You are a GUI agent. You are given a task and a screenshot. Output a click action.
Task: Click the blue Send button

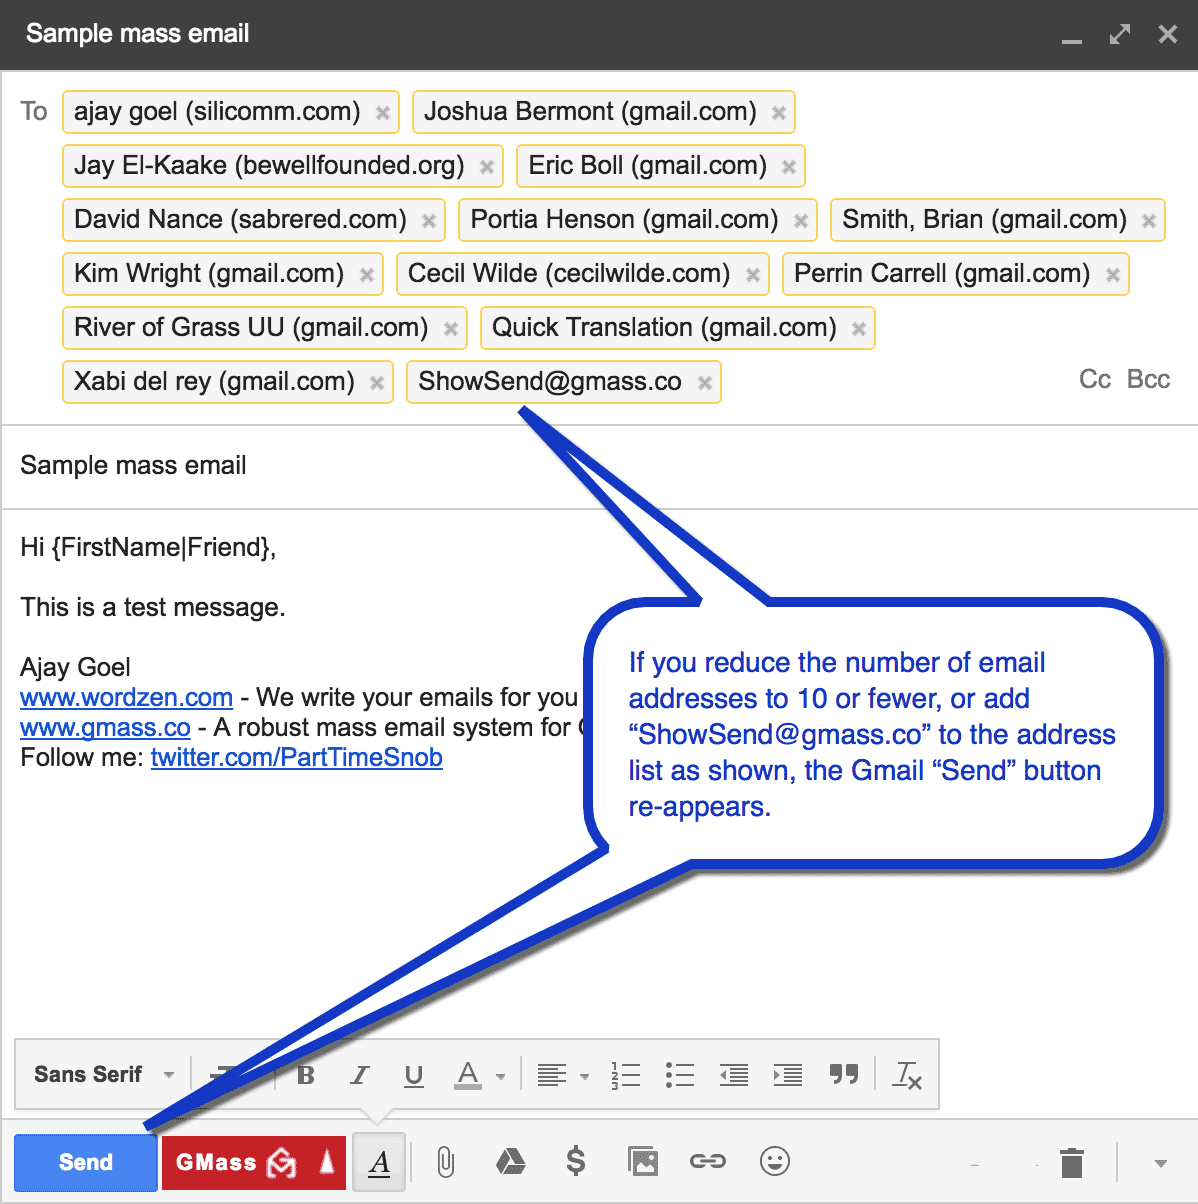(x=85, y=1162)
